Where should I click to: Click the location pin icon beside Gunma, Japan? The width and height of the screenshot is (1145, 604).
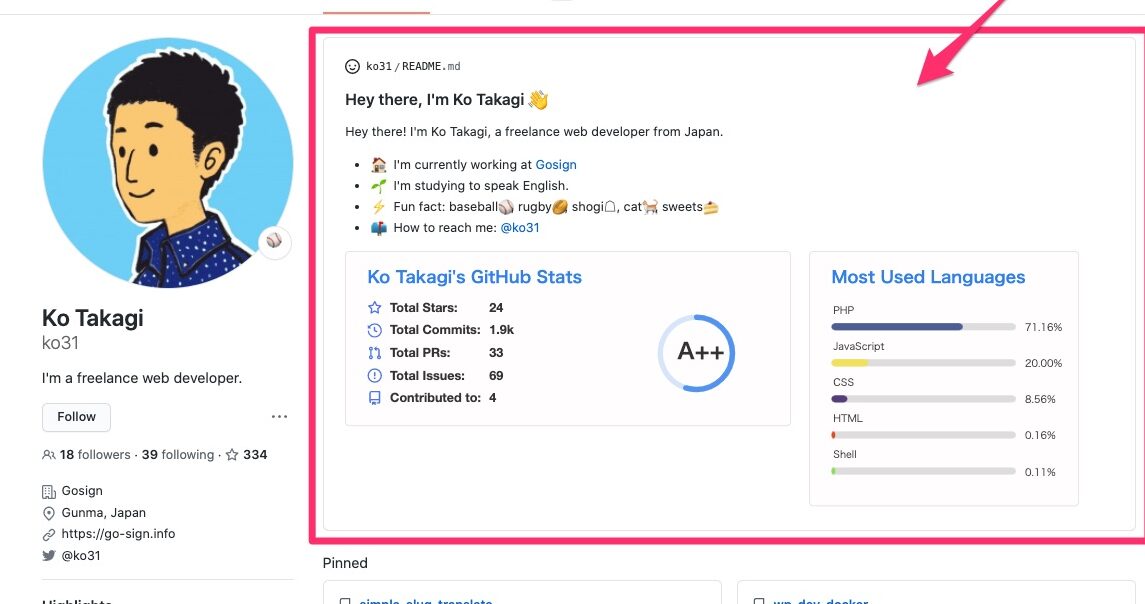(x=48, y=512)
